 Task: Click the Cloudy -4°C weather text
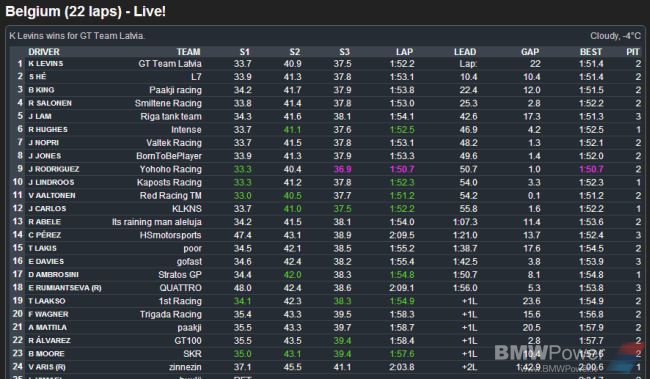click(x=616, y=36)
